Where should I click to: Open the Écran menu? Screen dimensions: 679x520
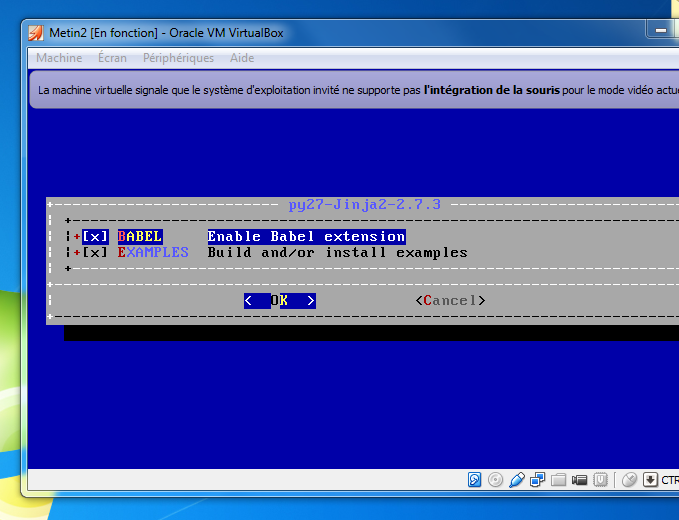(x=112, y=58)
